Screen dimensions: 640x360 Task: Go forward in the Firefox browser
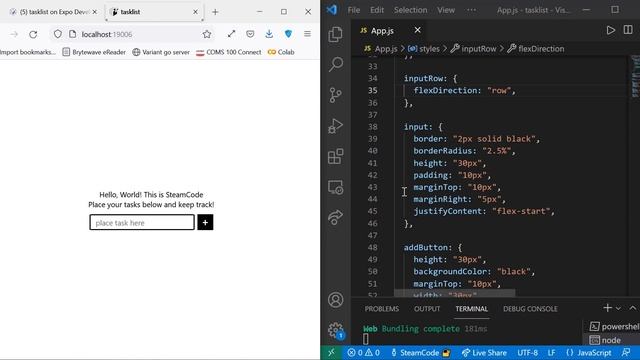(x=14, y=35)
